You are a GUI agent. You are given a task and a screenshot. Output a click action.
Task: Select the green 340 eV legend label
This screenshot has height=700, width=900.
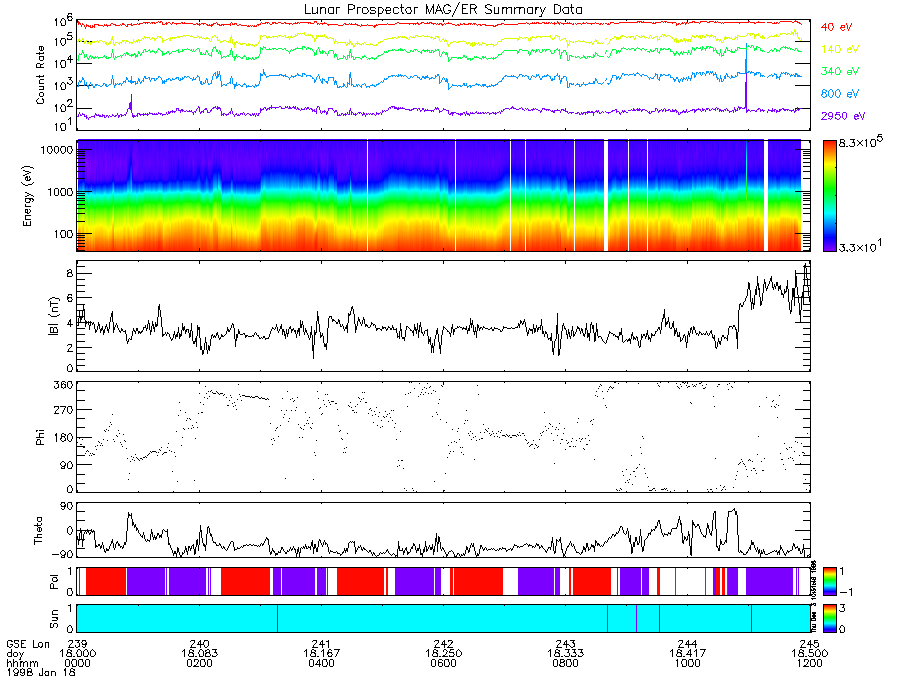[839, 71]
